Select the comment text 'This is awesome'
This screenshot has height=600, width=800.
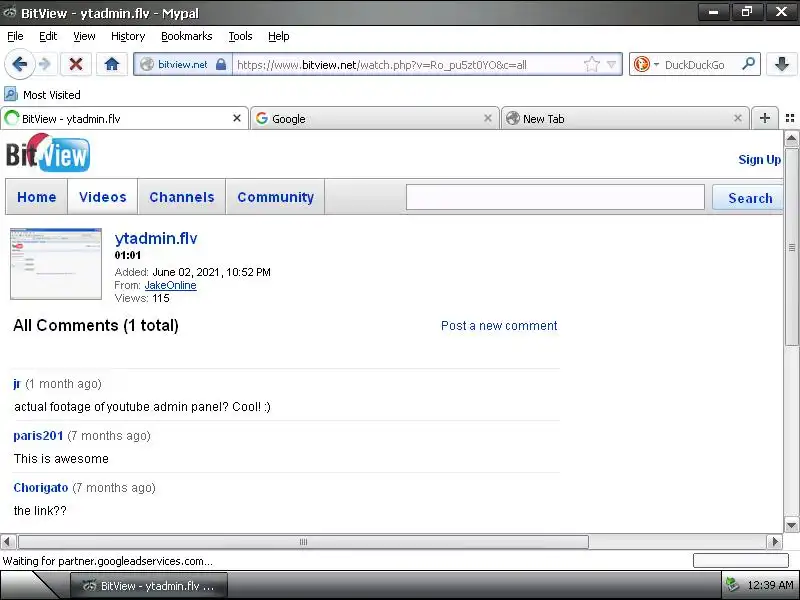click(61, 459)
